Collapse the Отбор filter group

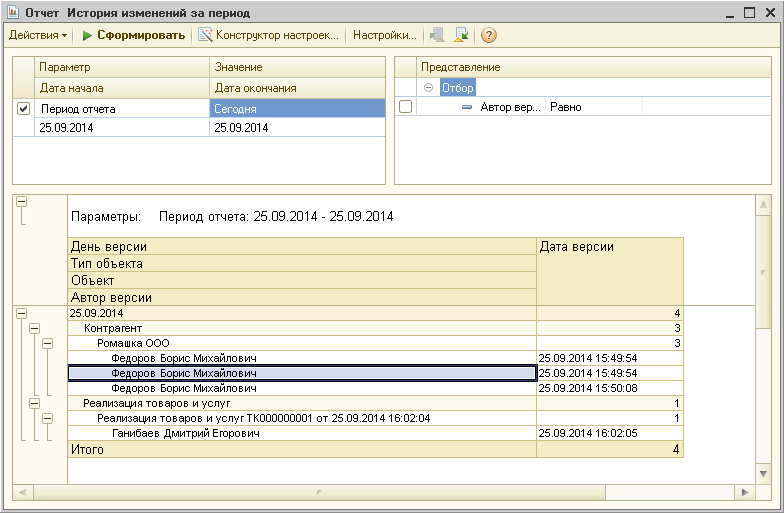429,88
